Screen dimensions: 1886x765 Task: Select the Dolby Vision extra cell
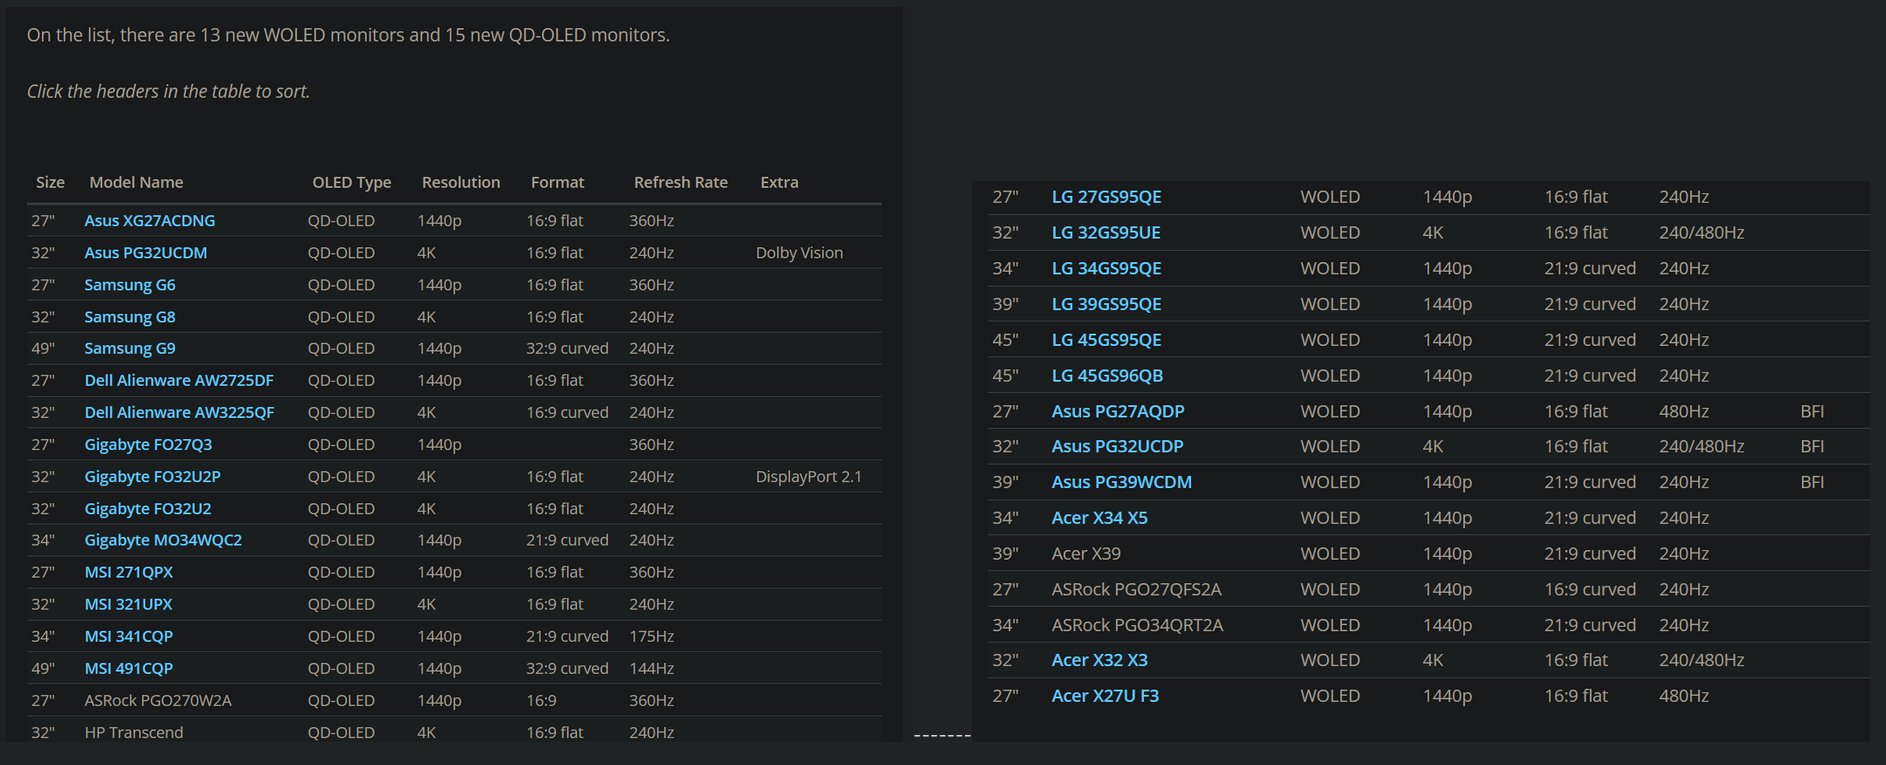click(799, 252)
